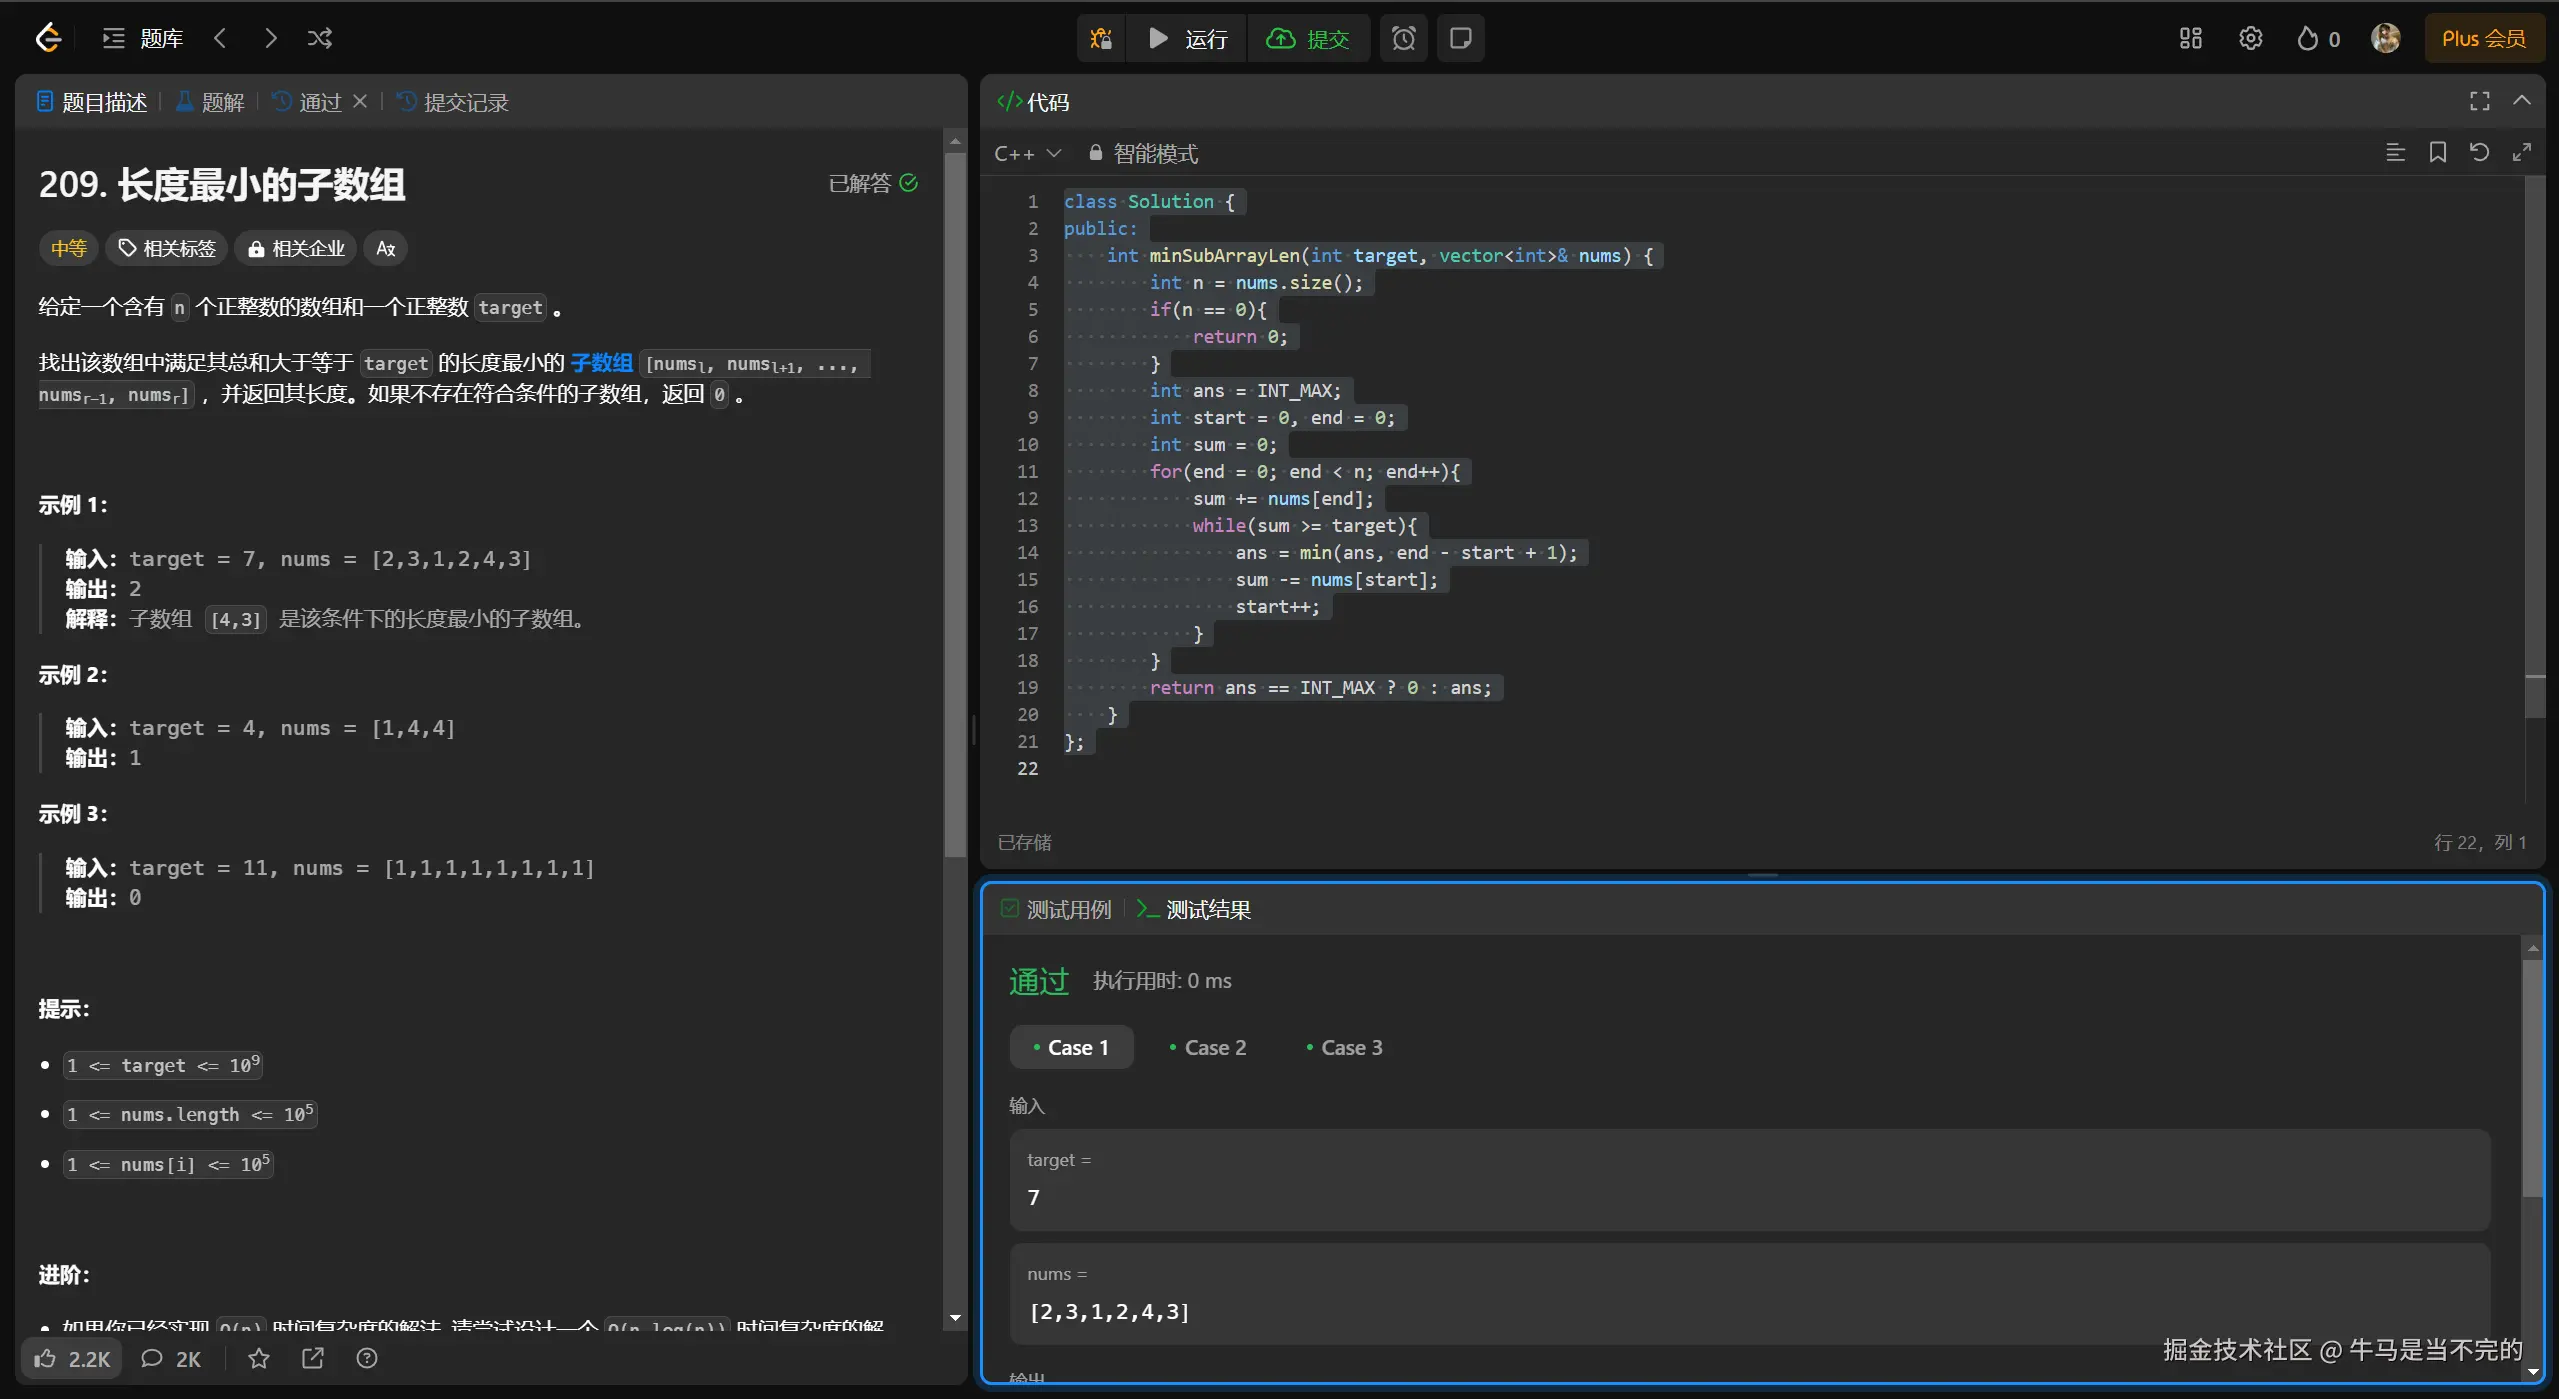Favorite the problem with star icon

(259, 1358)
